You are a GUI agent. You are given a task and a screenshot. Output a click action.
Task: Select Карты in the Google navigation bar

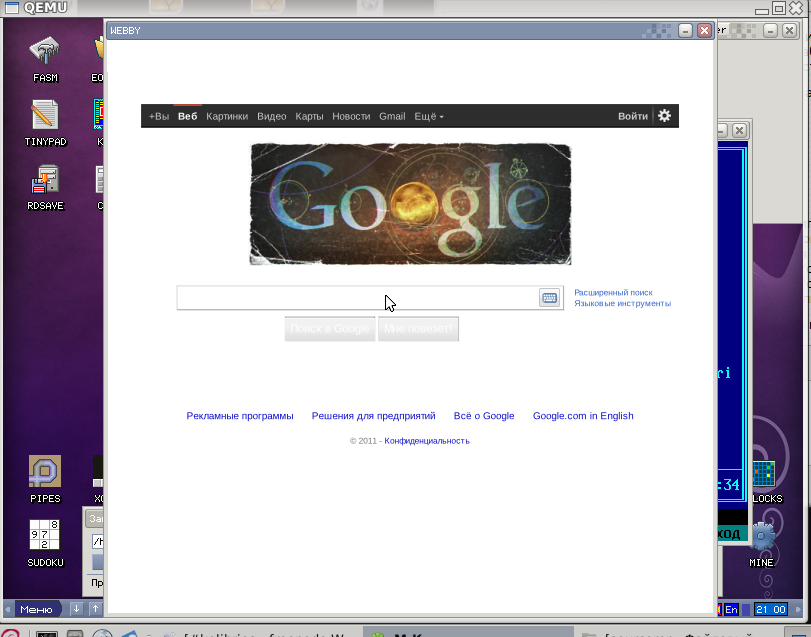tap(309, 116)
